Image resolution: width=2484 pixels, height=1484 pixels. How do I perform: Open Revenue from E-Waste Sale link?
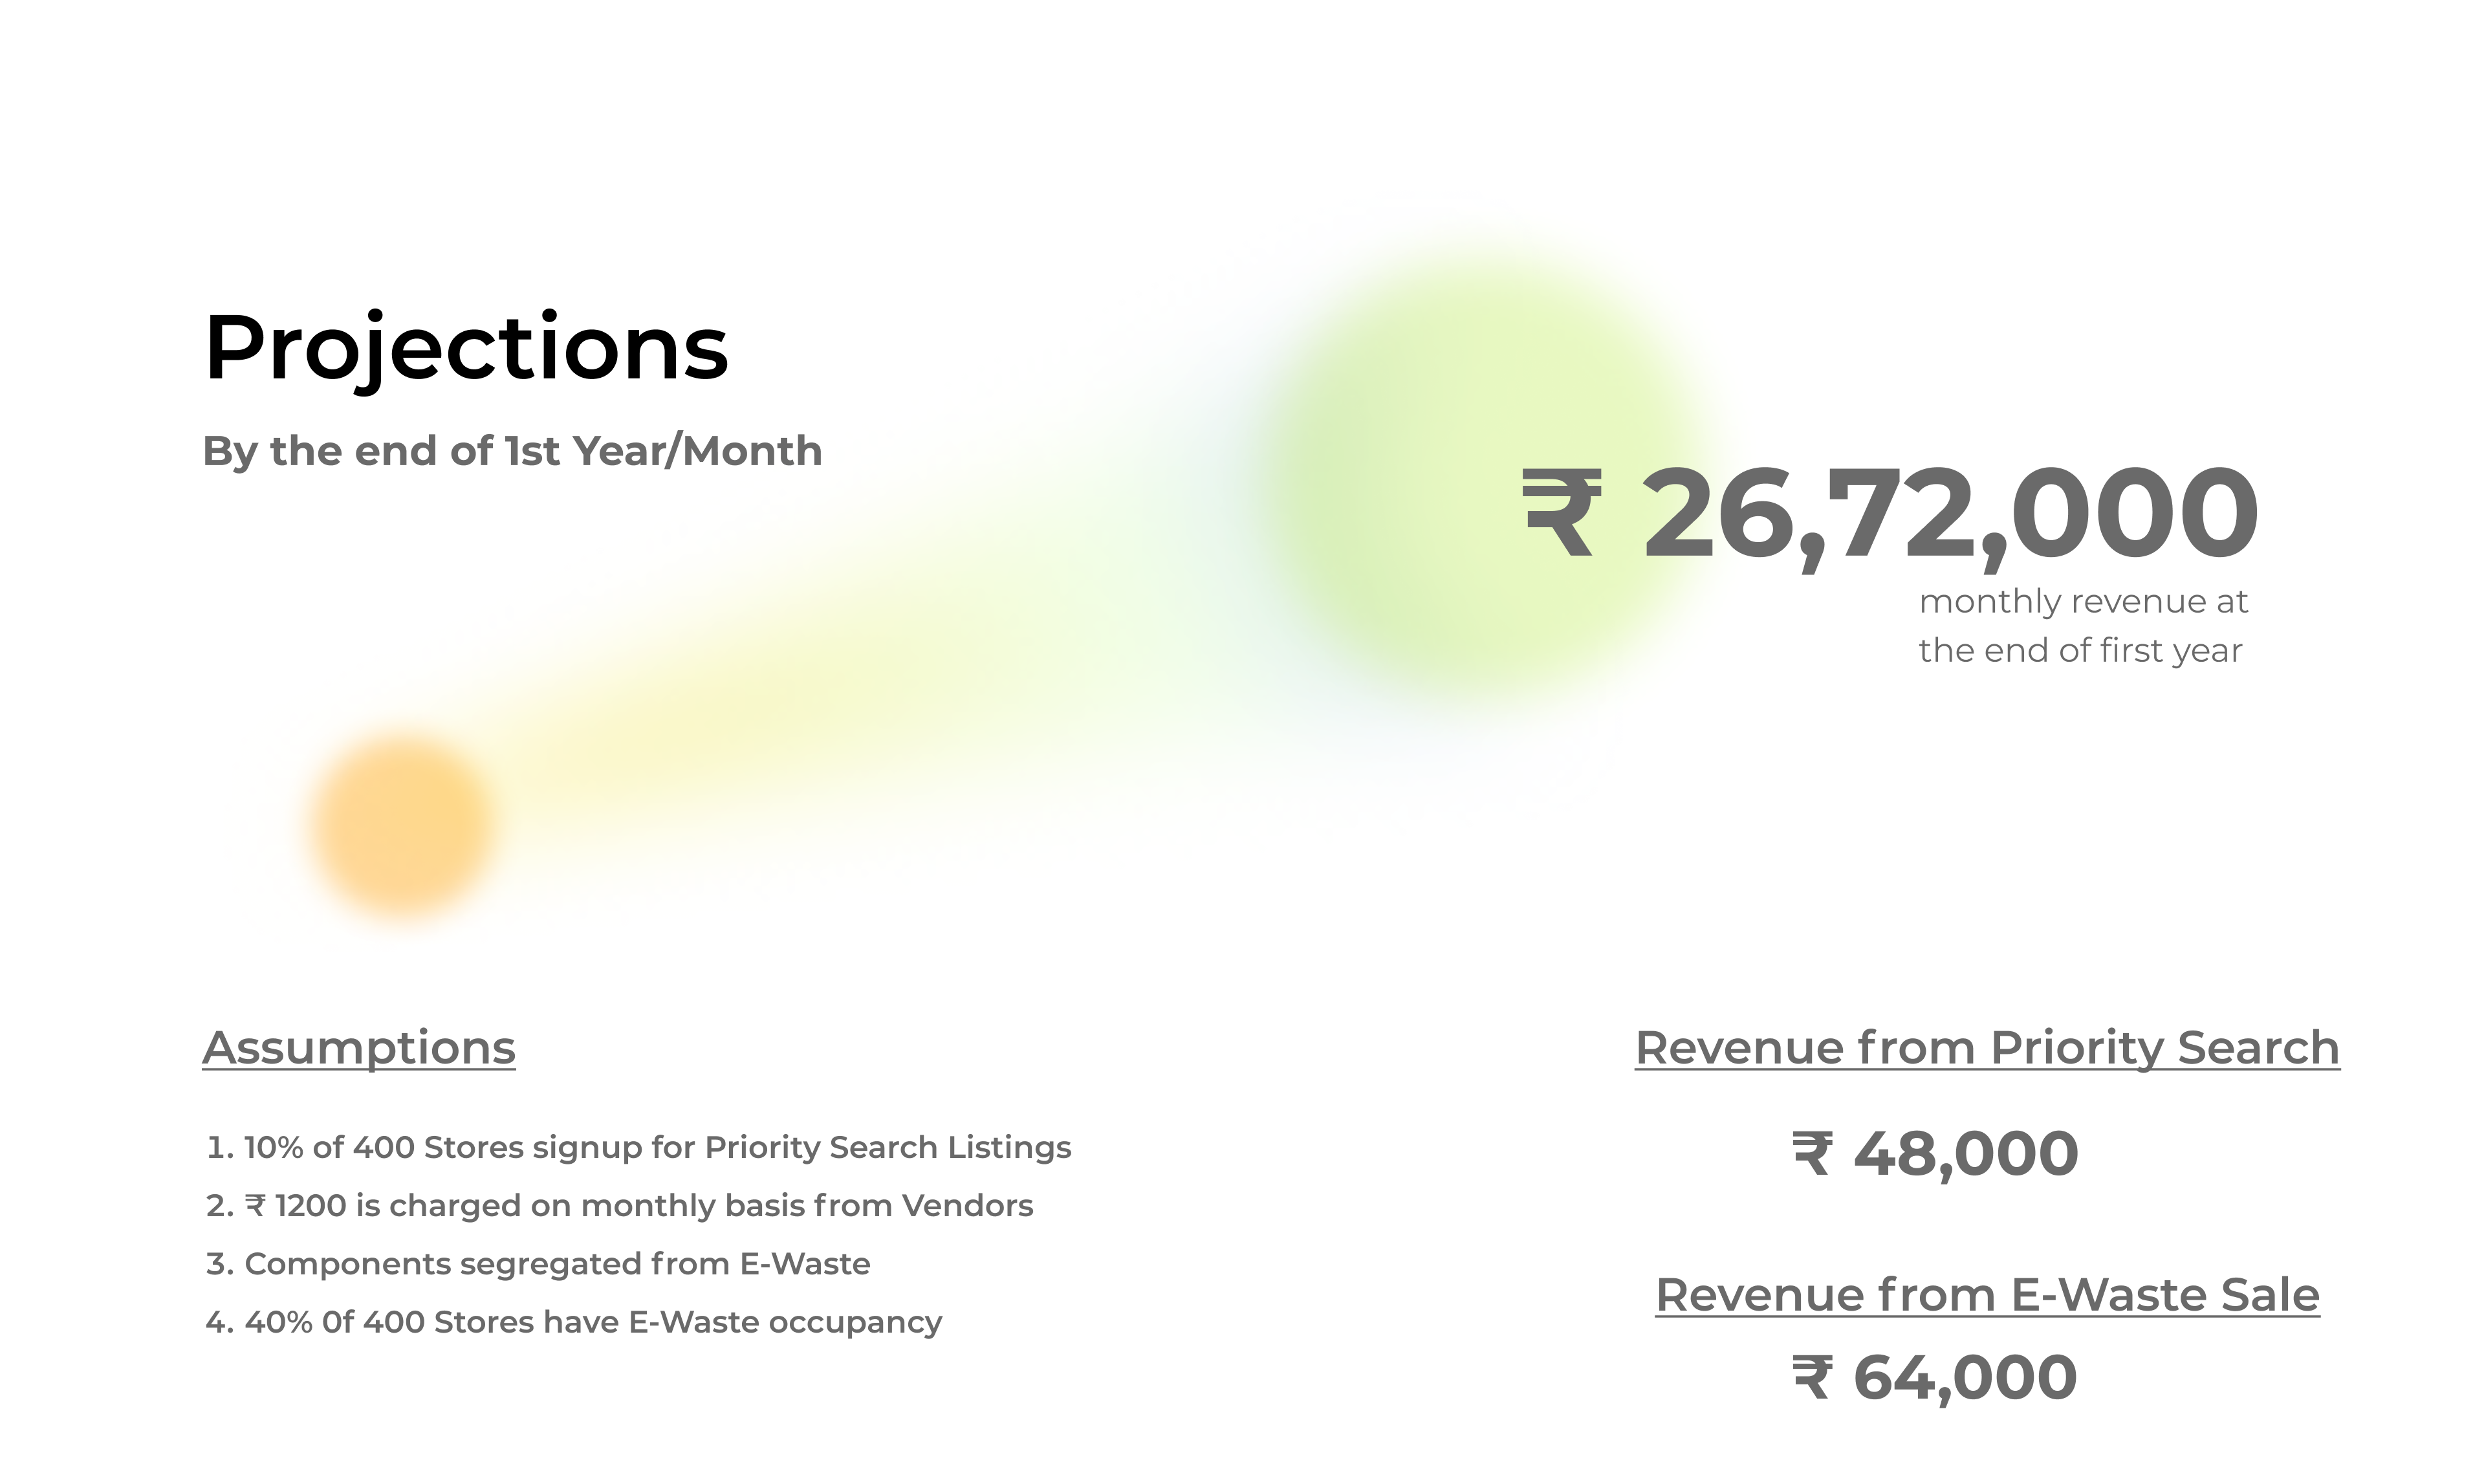click(x=1987, y=1295)
